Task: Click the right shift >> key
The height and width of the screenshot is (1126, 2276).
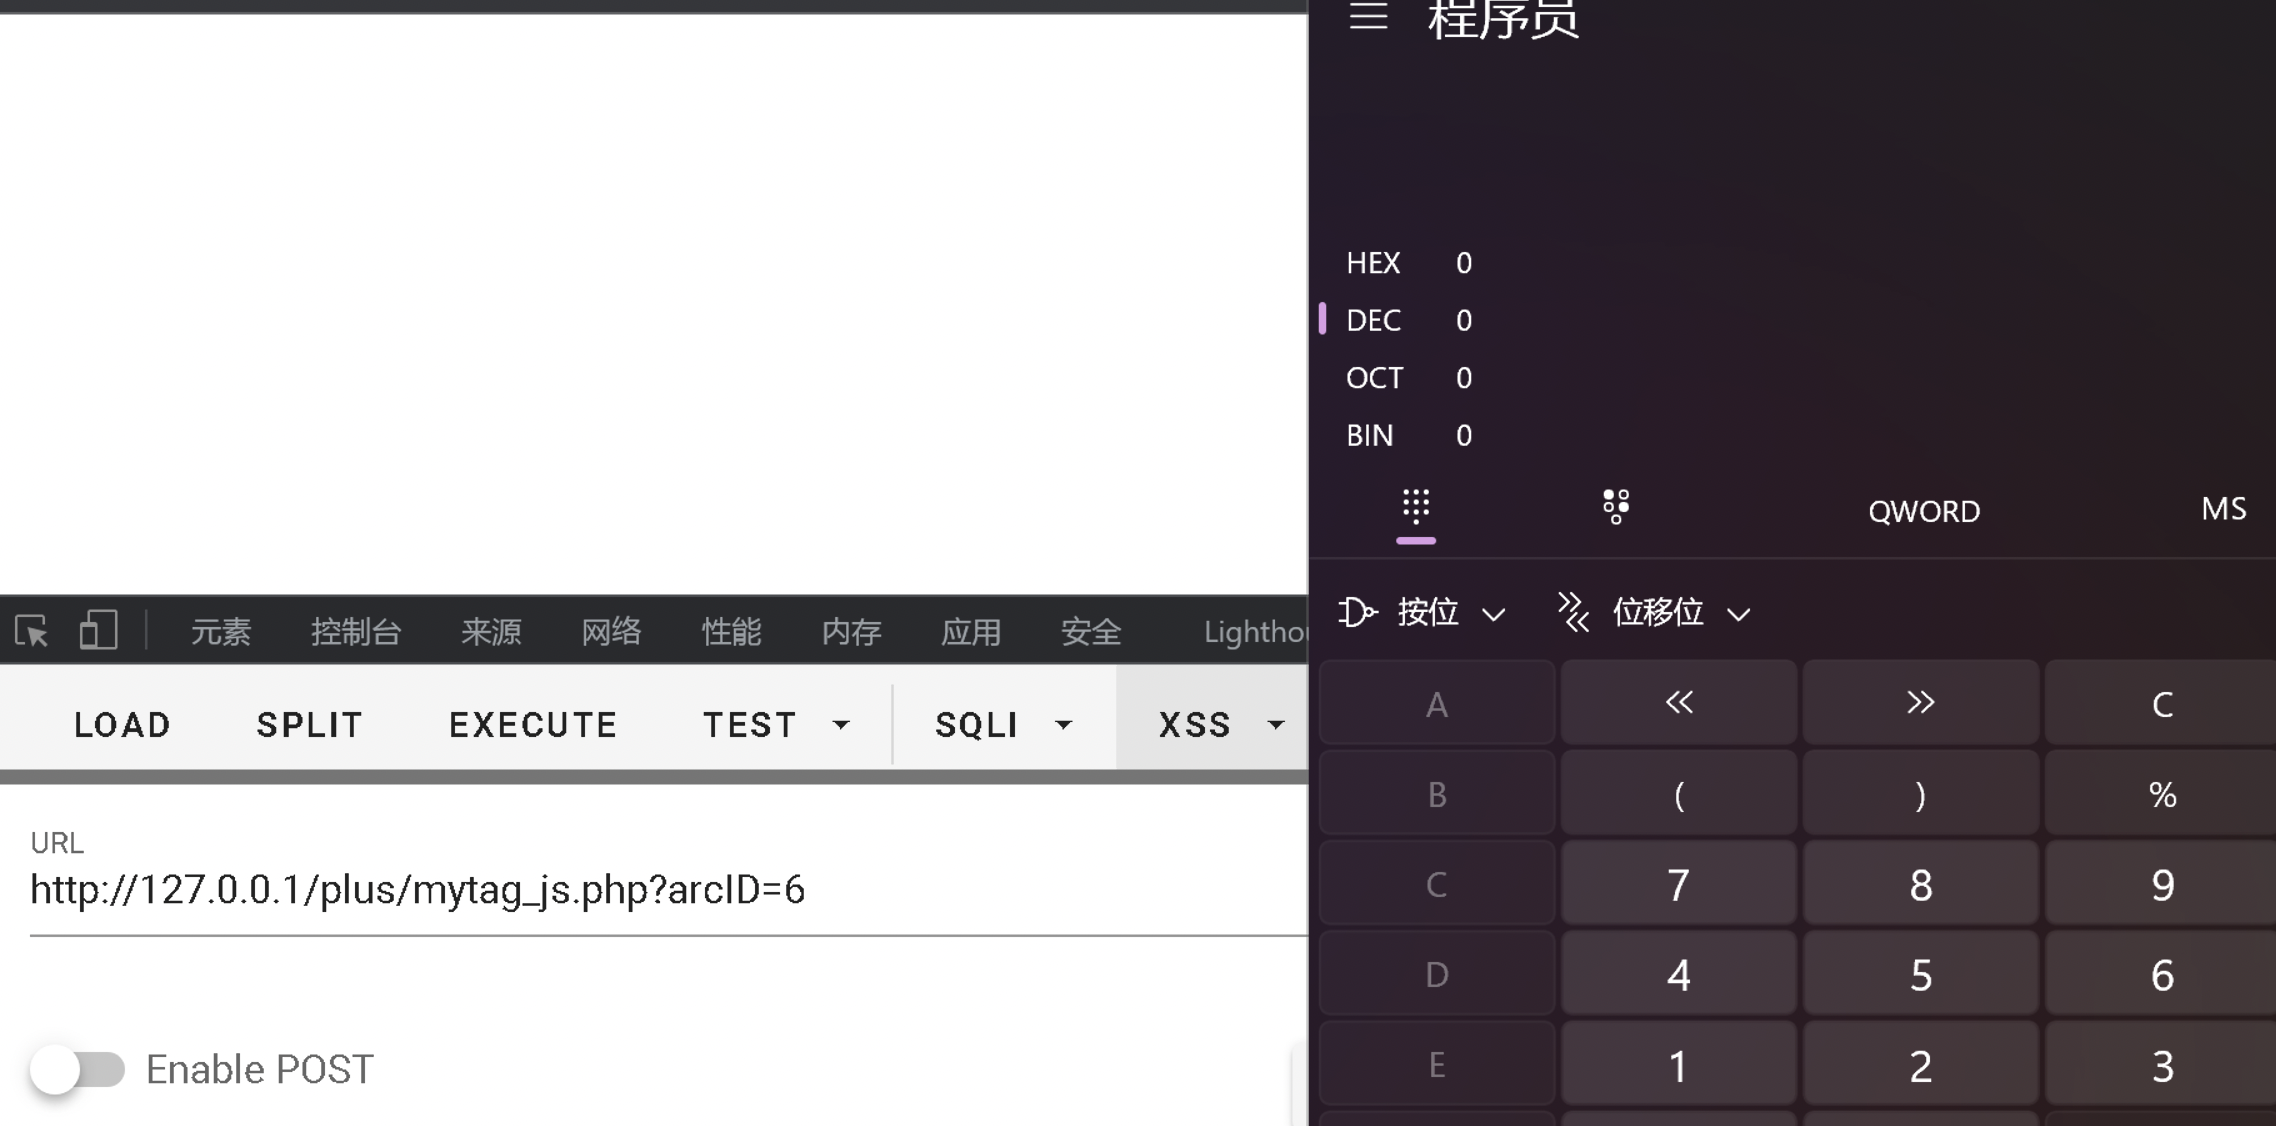Action: coord(1921,703)
